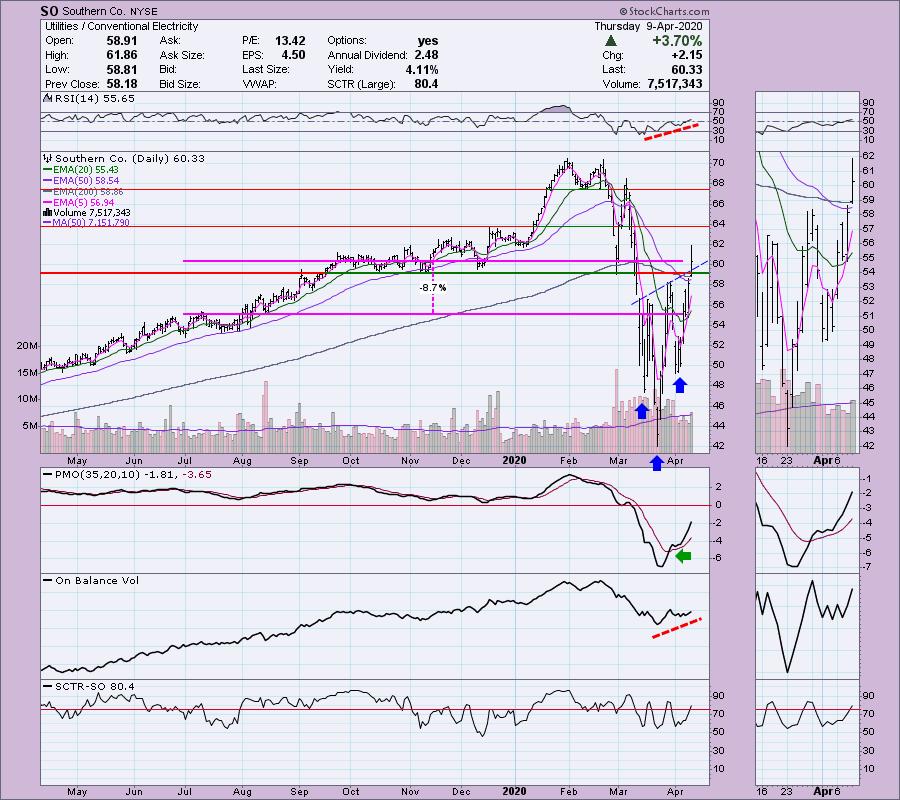Click the Low value 58.81
The width and height of the screenshot is (900, 800).
click(x=121, y=69)
